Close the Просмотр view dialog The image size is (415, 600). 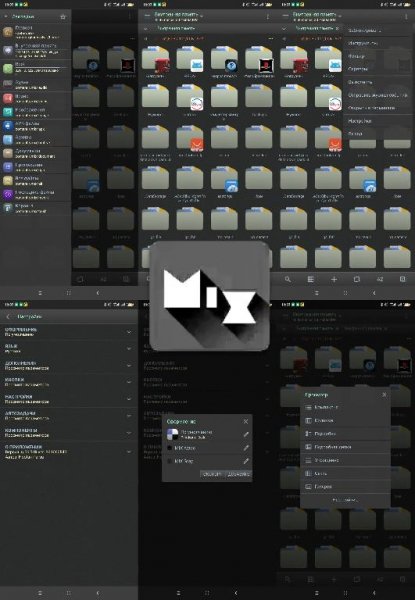click(384, 395)
